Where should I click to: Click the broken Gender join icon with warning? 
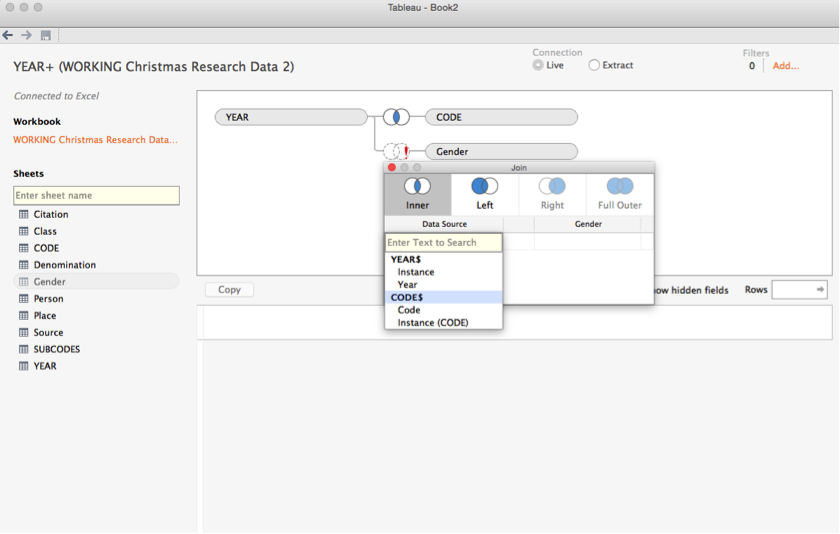(x=396, y=152)
